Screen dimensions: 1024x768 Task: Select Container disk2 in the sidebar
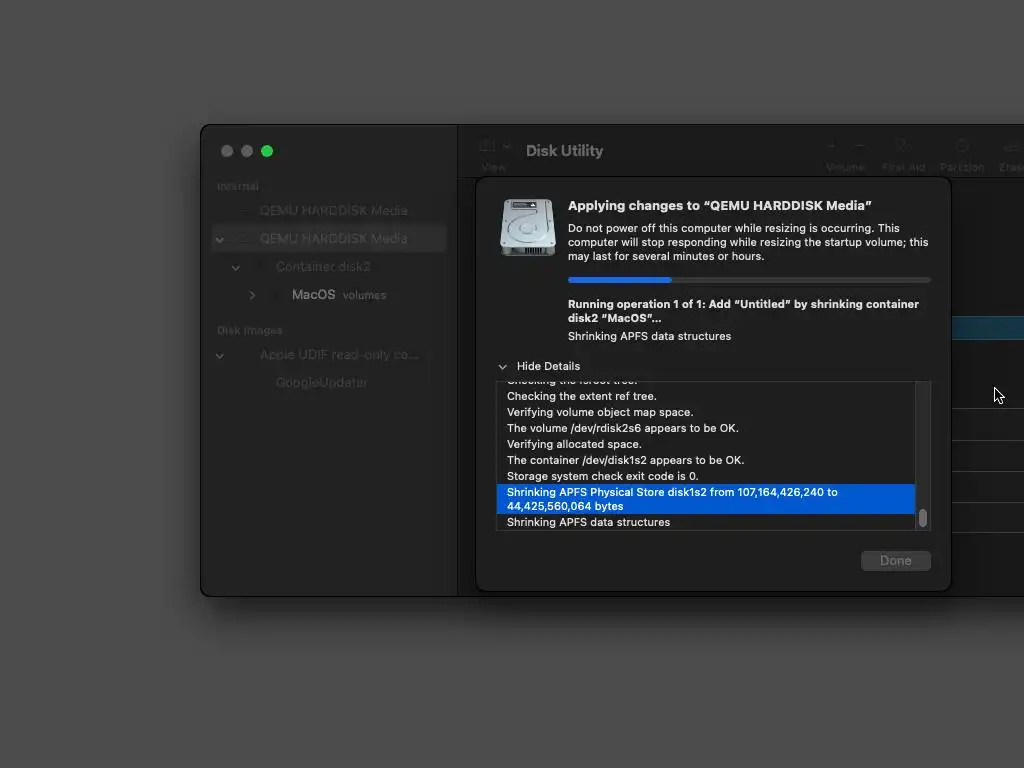coord(328,266)
